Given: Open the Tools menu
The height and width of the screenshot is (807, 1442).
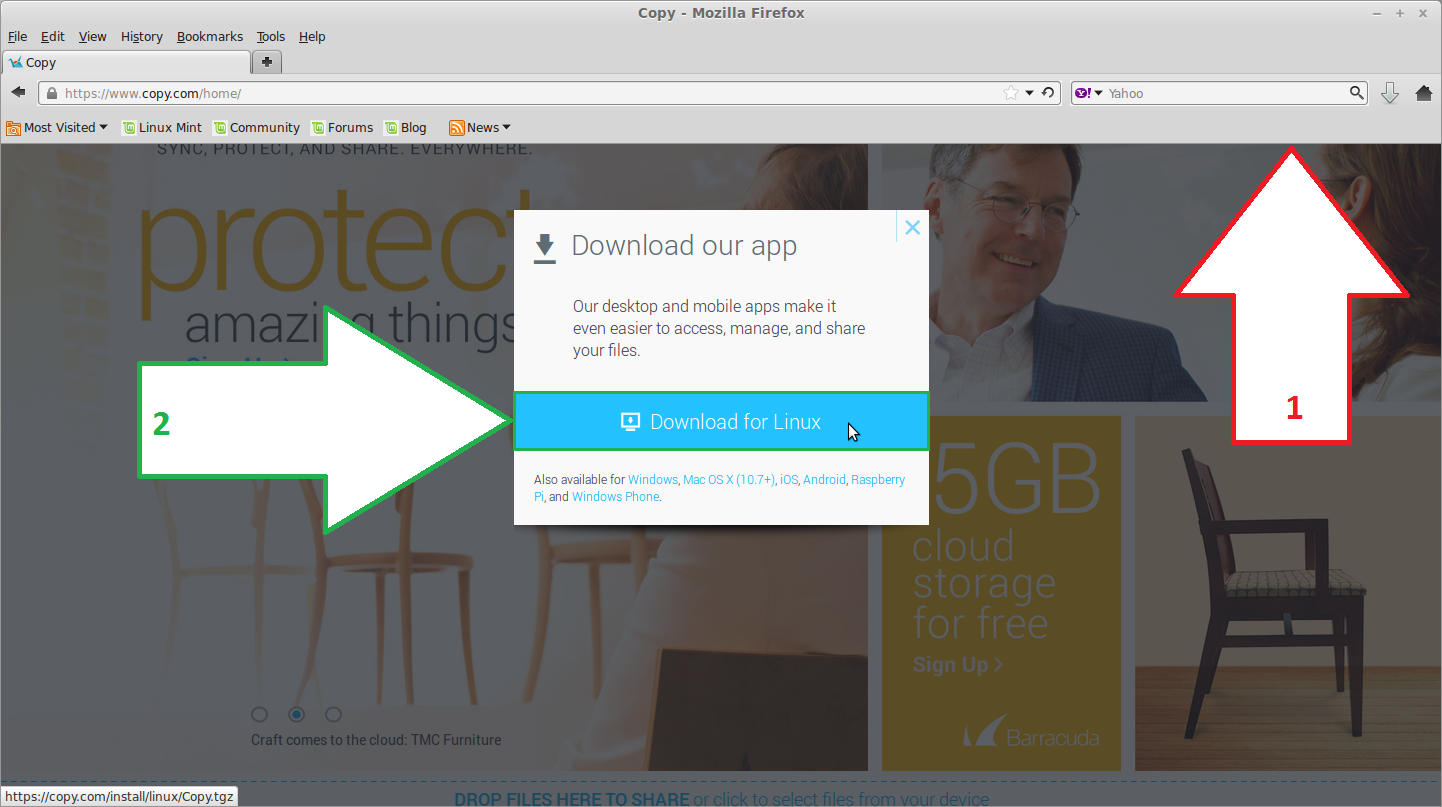Looking at the screenshot, I should pyautogui.click(x=270, y=36).
